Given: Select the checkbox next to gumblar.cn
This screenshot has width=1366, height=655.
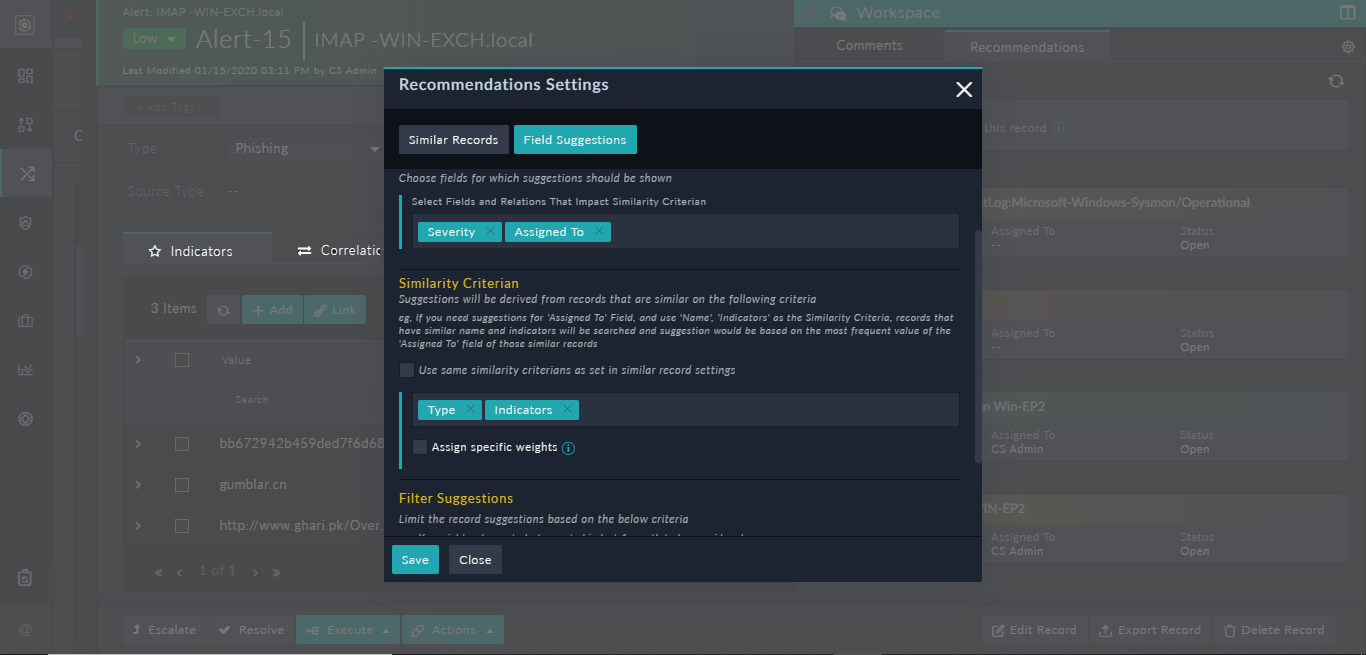Looking at the screenshot, I should point(182,484).
